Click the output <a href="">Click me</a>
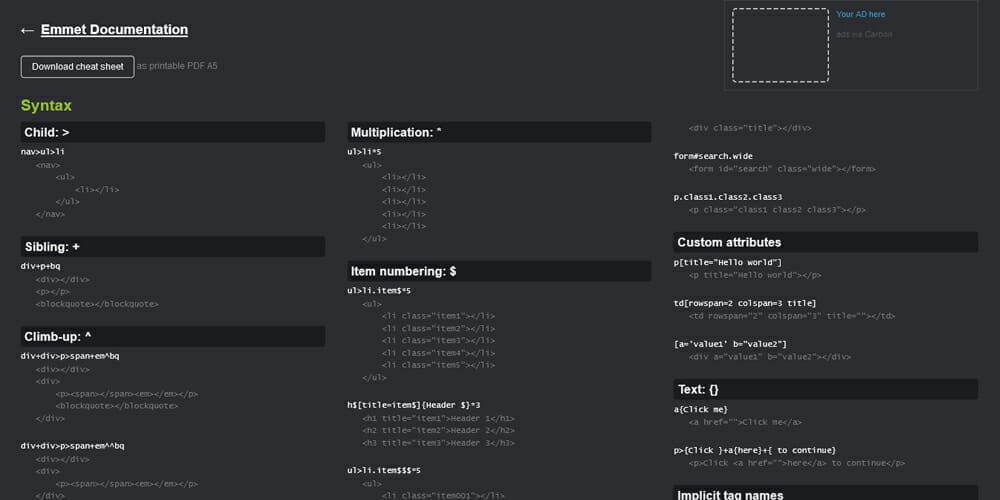This screenshot has width=1000, height=500. [745, 422]
